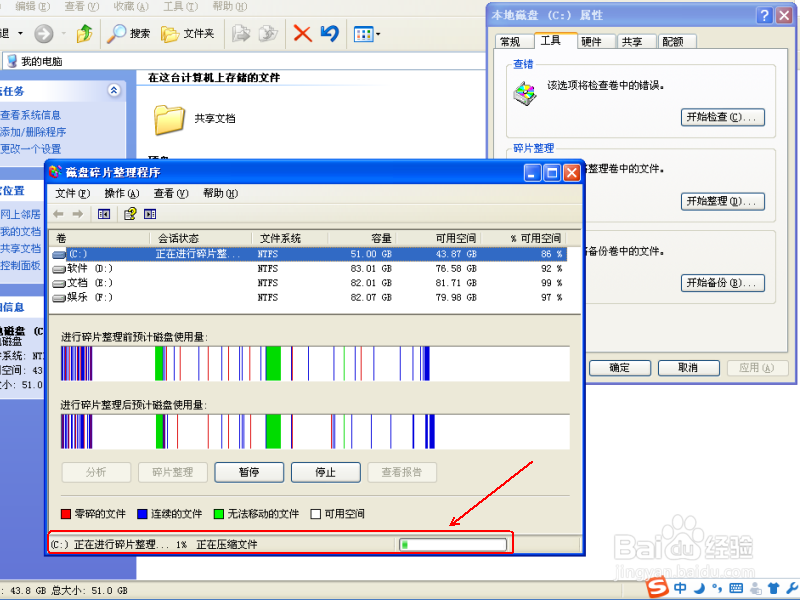Screen dimensions: 800x600
Task: Select the 软件 (D:) volume row
Action: [x=309, y=268]
